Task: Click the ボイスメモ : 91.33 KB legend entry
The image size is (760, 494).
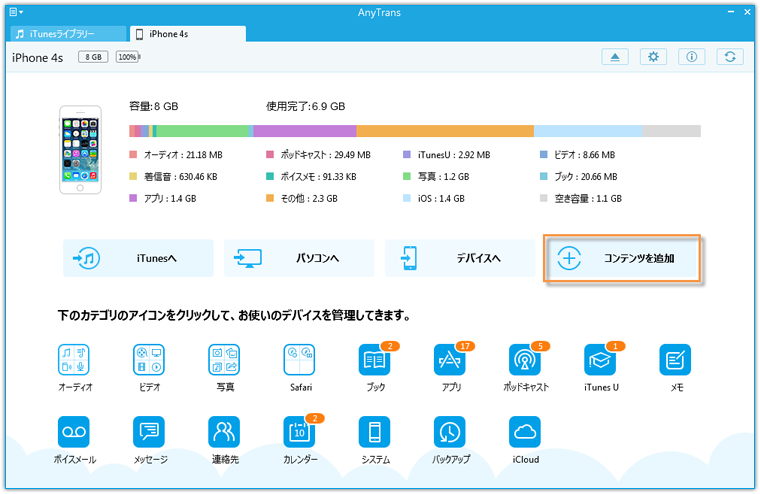Action: (x=311, y=176)
